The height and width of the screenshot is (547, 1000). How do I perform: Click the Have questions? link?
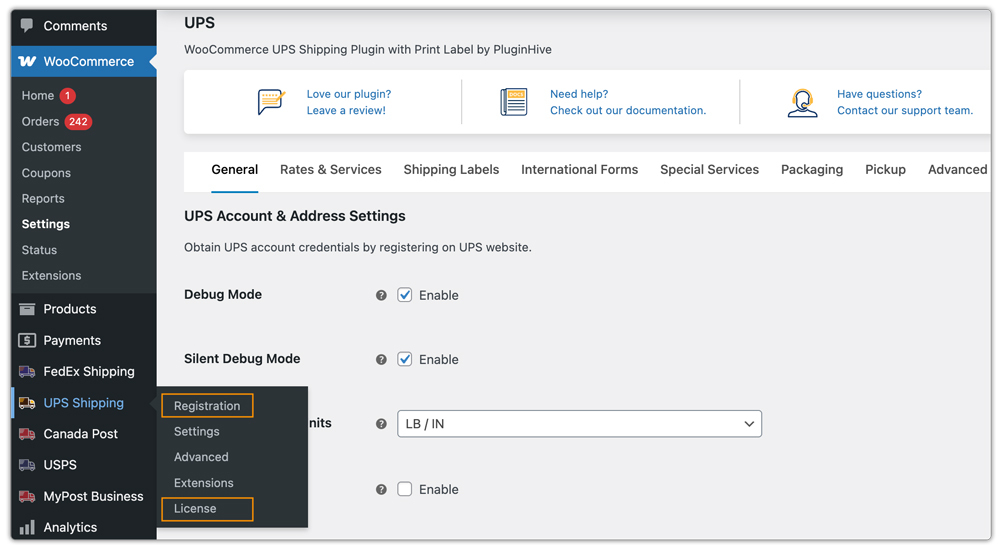point(879,94)
